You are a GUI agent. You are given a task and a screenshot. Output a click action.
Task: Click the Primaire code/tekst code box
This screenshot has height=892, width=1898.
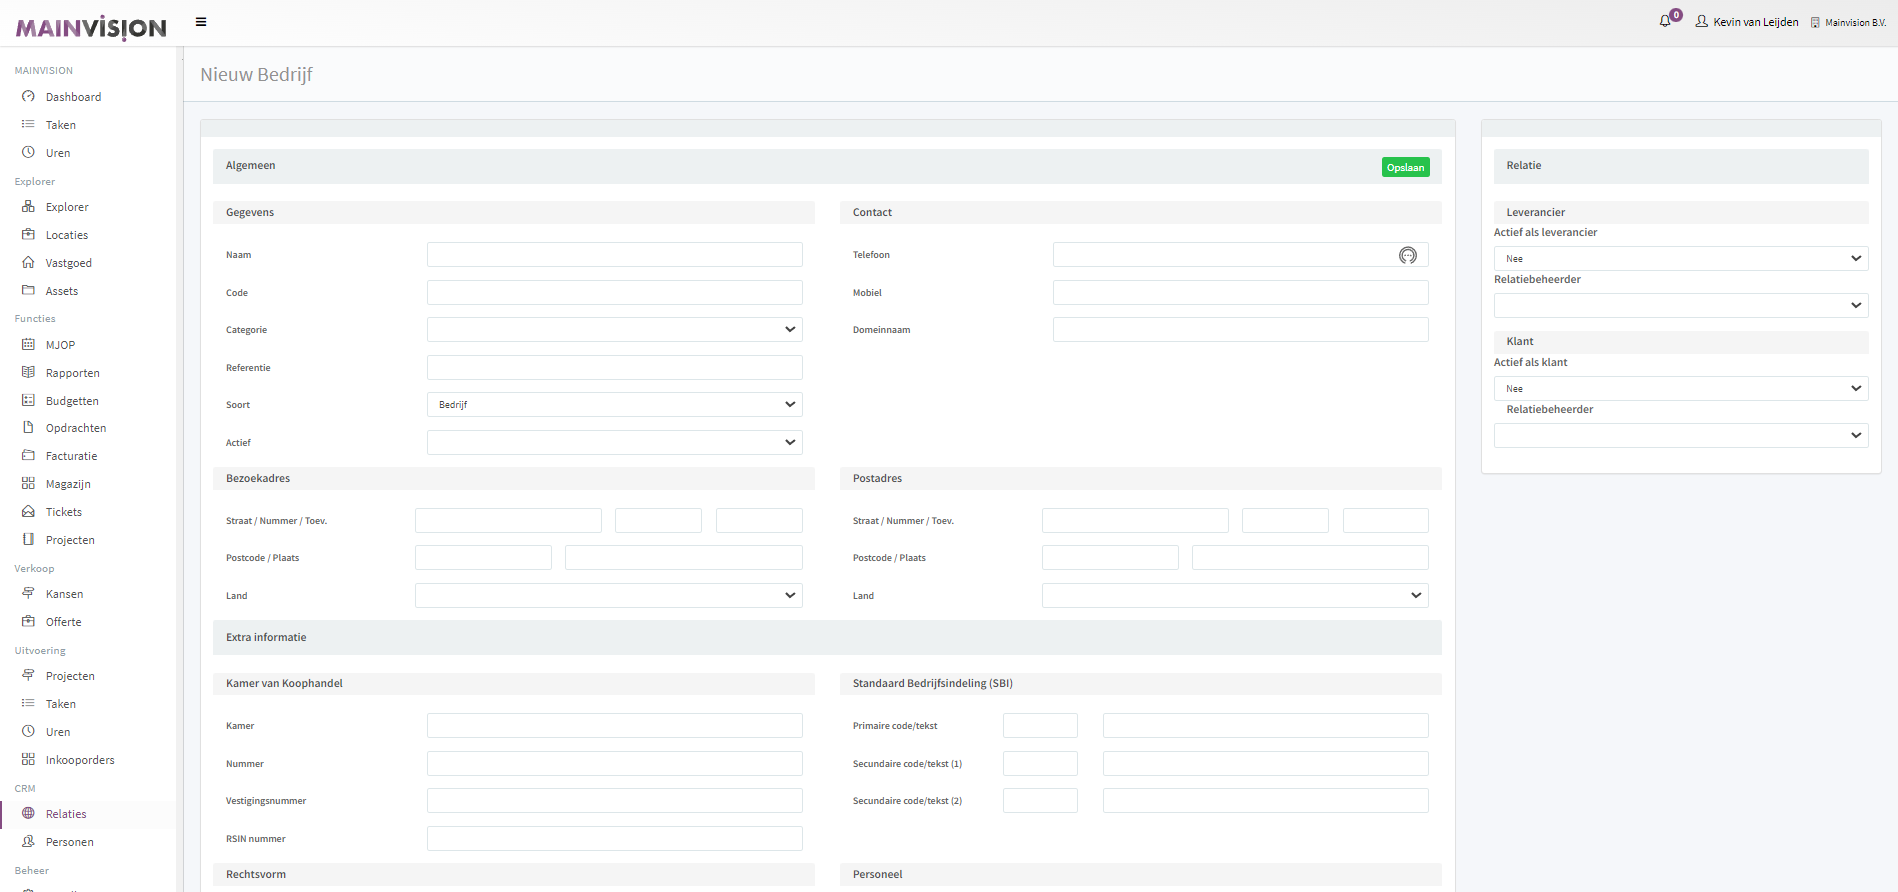(1040, 726)
